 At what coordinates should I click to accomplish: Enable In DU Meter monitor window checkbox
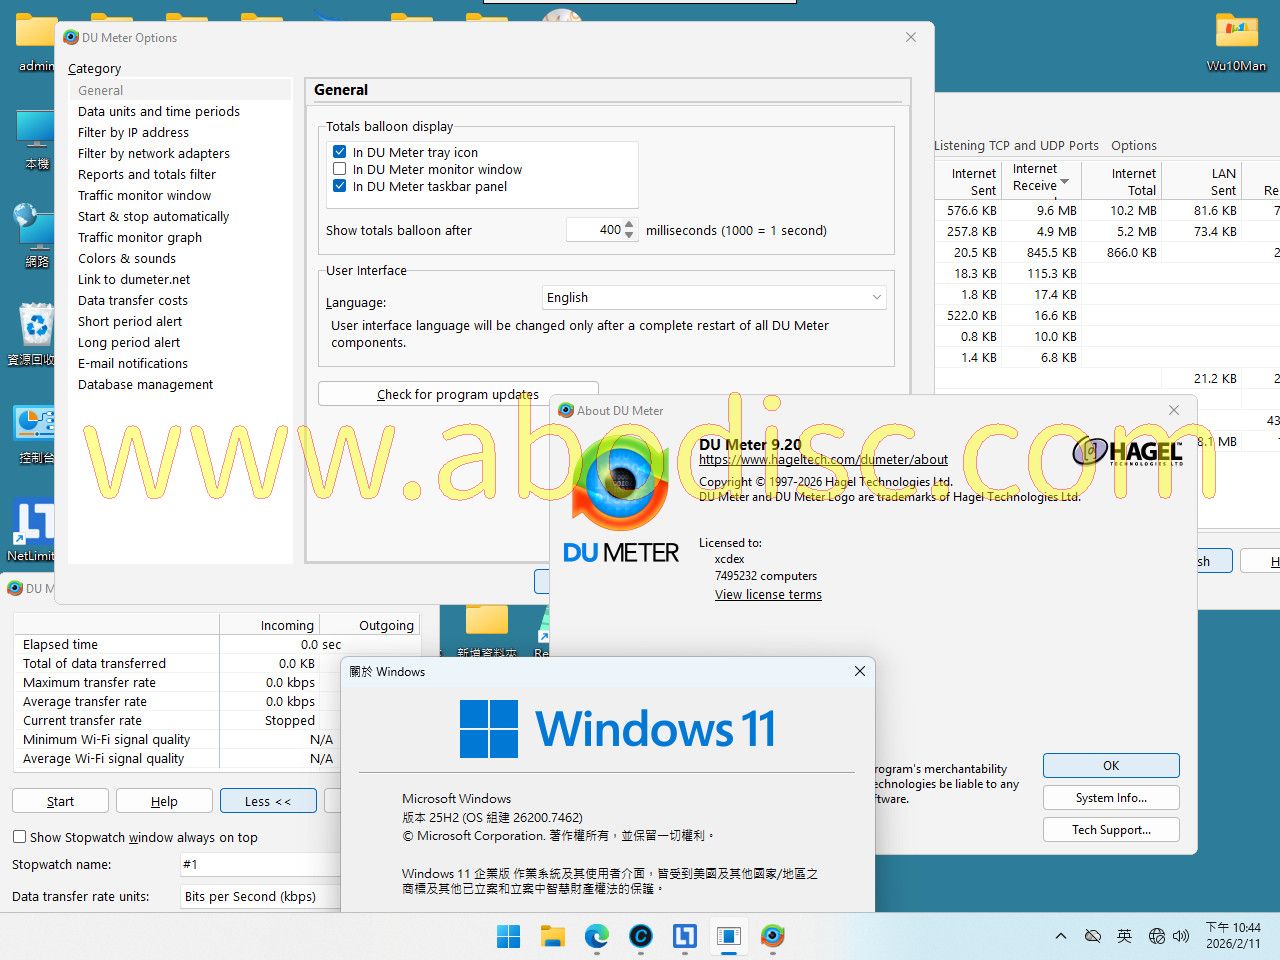[340, 169]
